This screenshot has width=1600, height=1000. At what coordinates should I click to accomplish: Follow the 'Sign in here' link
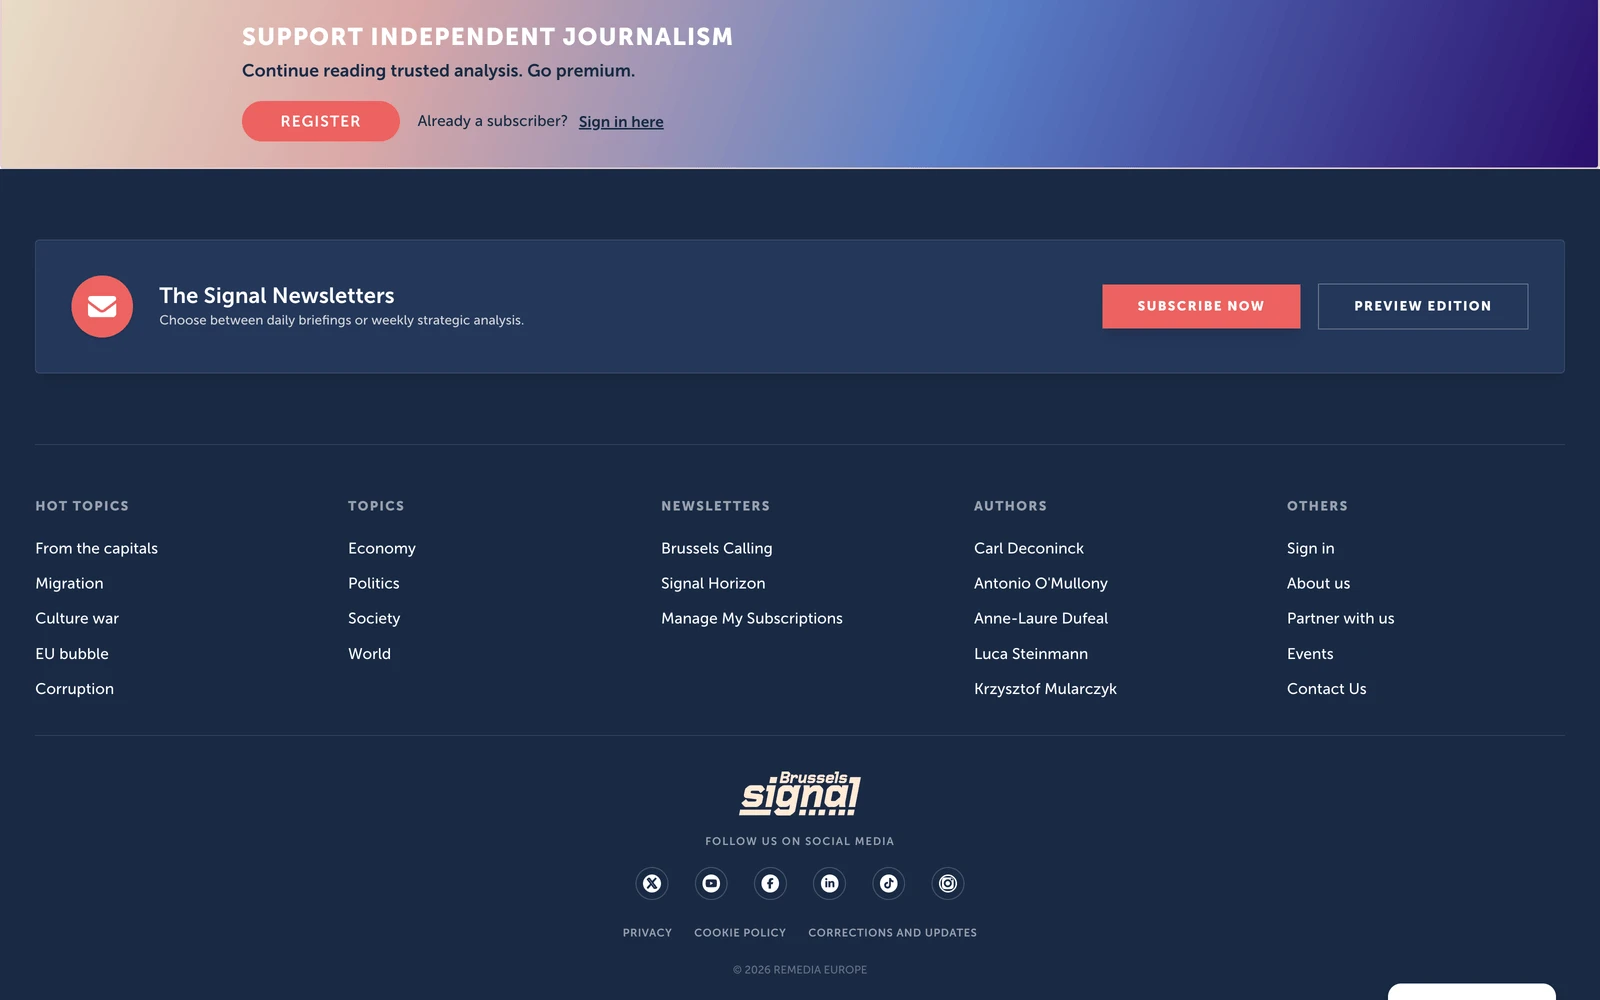tap(621, 122)
